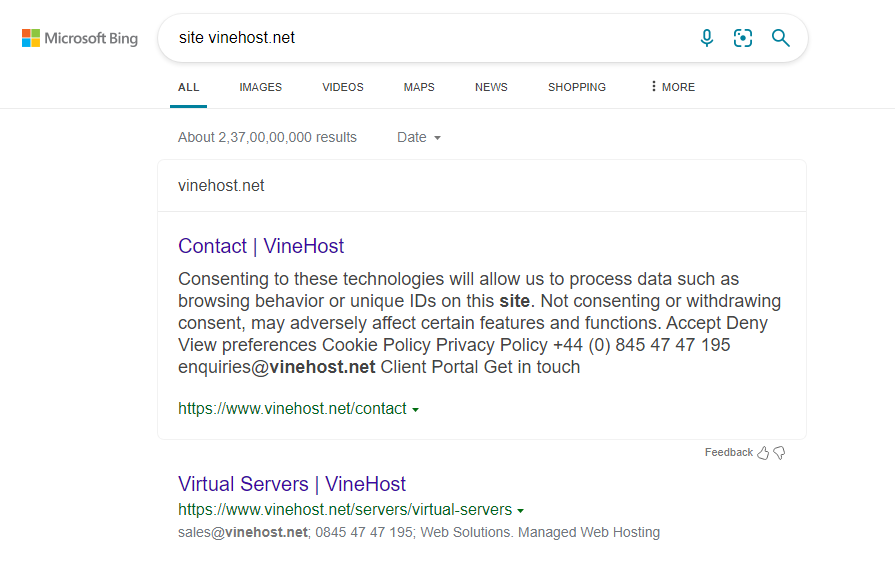The height and width of the screenshot is (565, 895).
Task: Go to the SHOPPING tab
Action: click(x=577, y=87)
